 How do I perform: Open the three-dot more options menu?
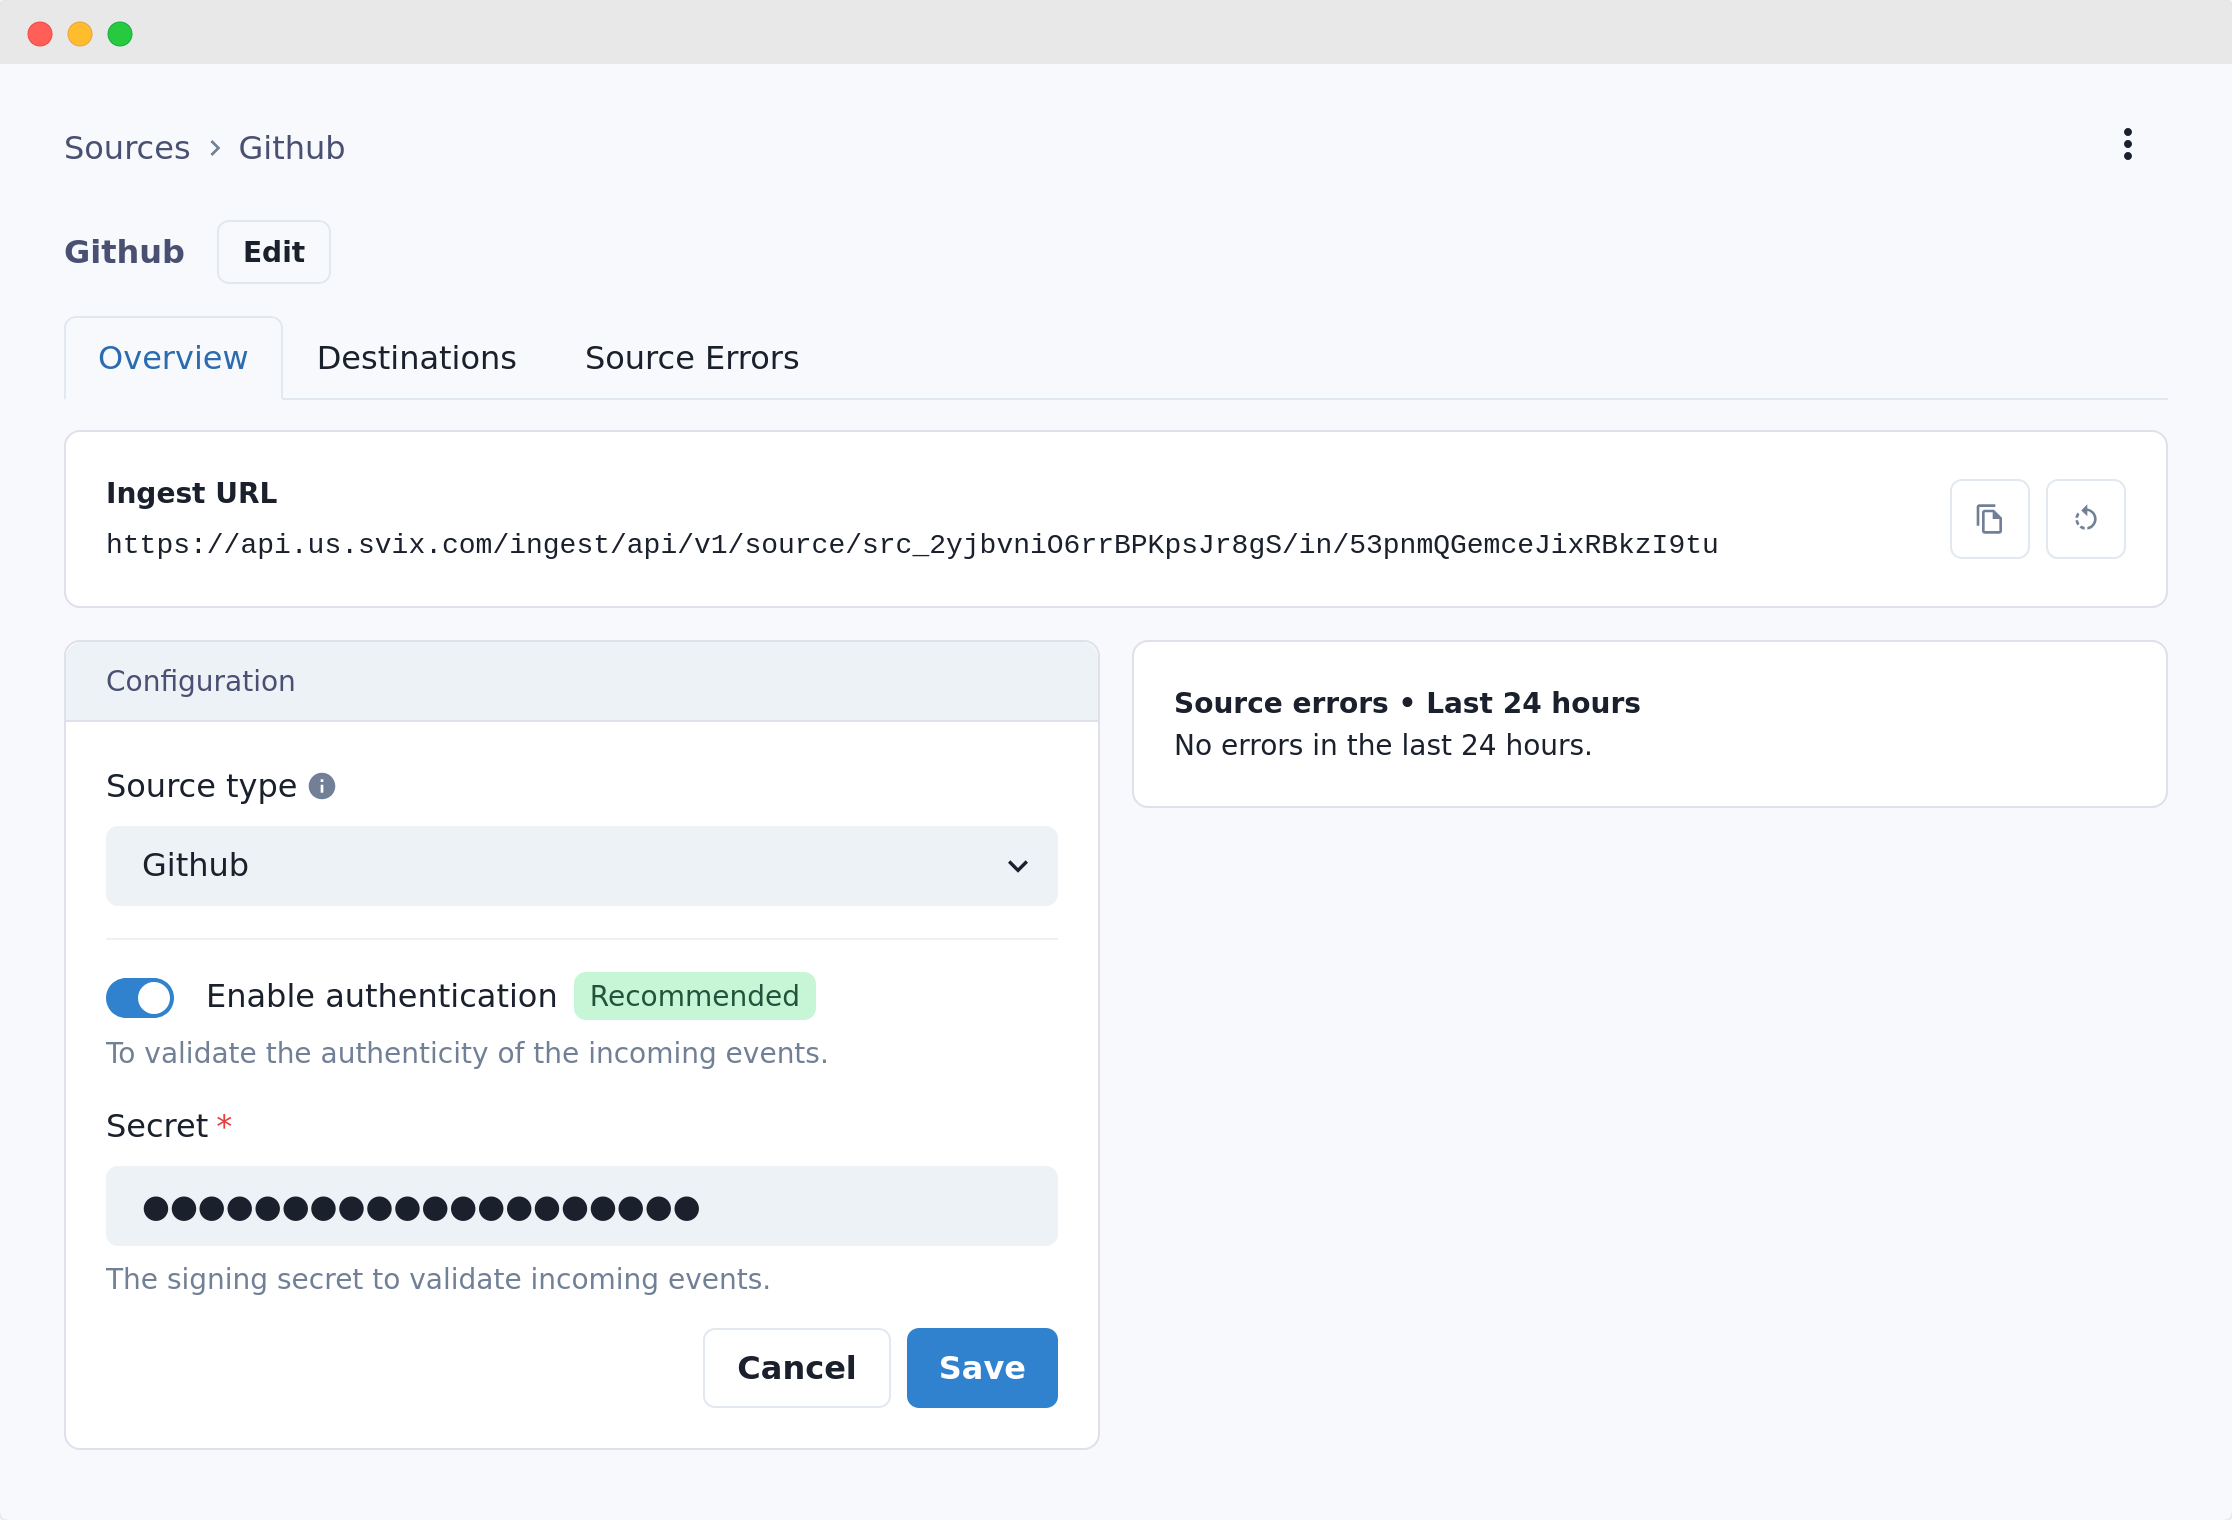[x=2127, y=145]
